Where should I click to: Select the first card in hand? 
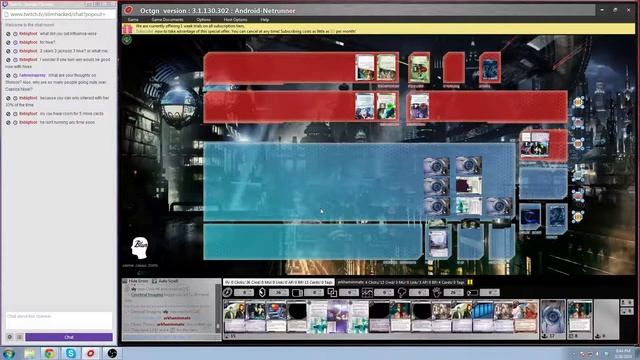pos(234,317)
